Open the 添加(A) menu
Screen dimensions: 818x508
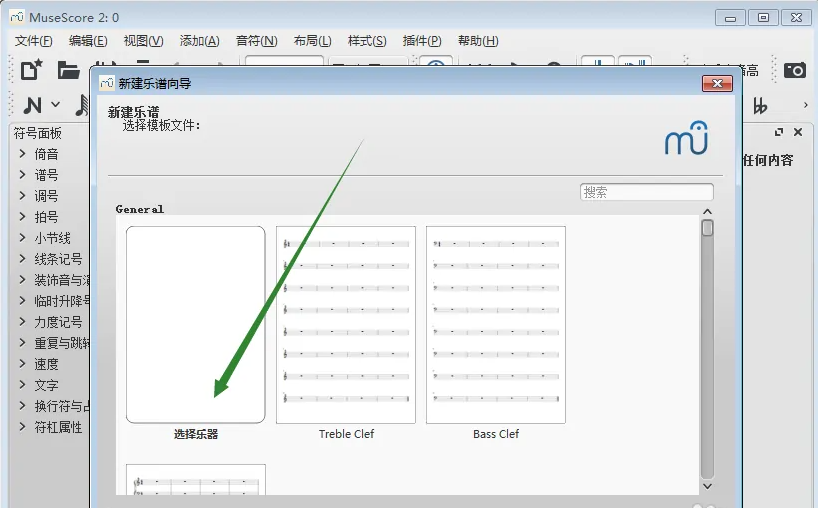pyautogui.click(x=199, y=41)
